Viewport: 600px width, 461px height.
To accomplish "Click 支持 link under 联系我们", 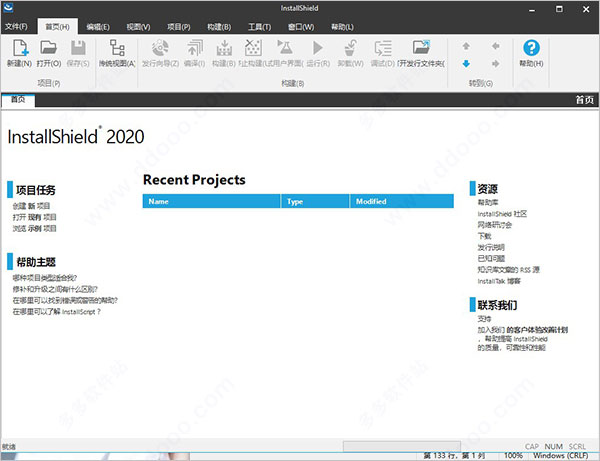I will coord(484,318).
